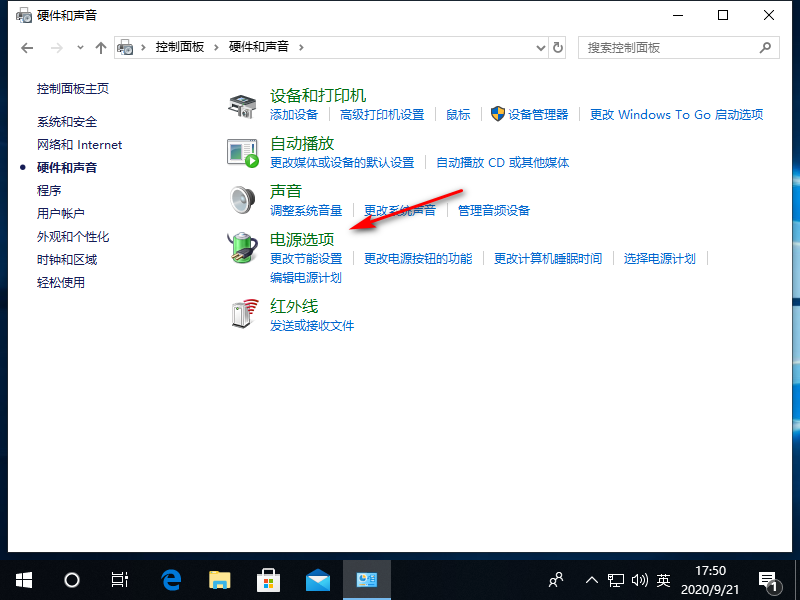
Task: Click the AutoPlay icon
Action: (243, 152)
